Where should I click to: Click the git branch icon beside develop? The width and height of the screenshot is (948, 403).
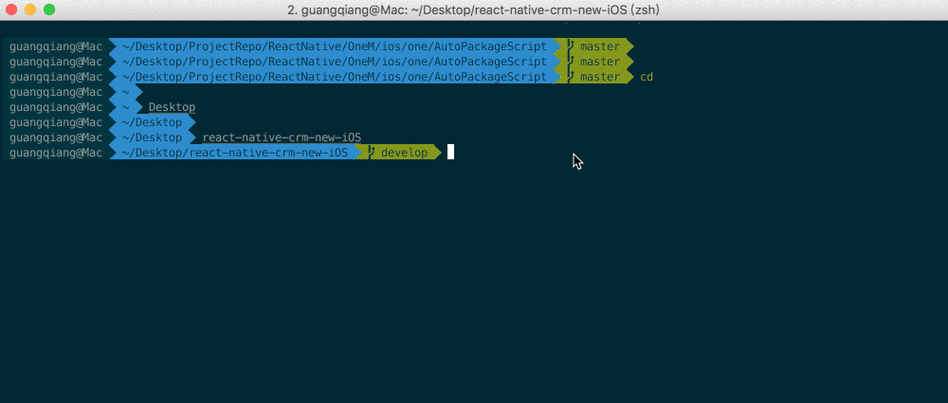coord(372,152)
